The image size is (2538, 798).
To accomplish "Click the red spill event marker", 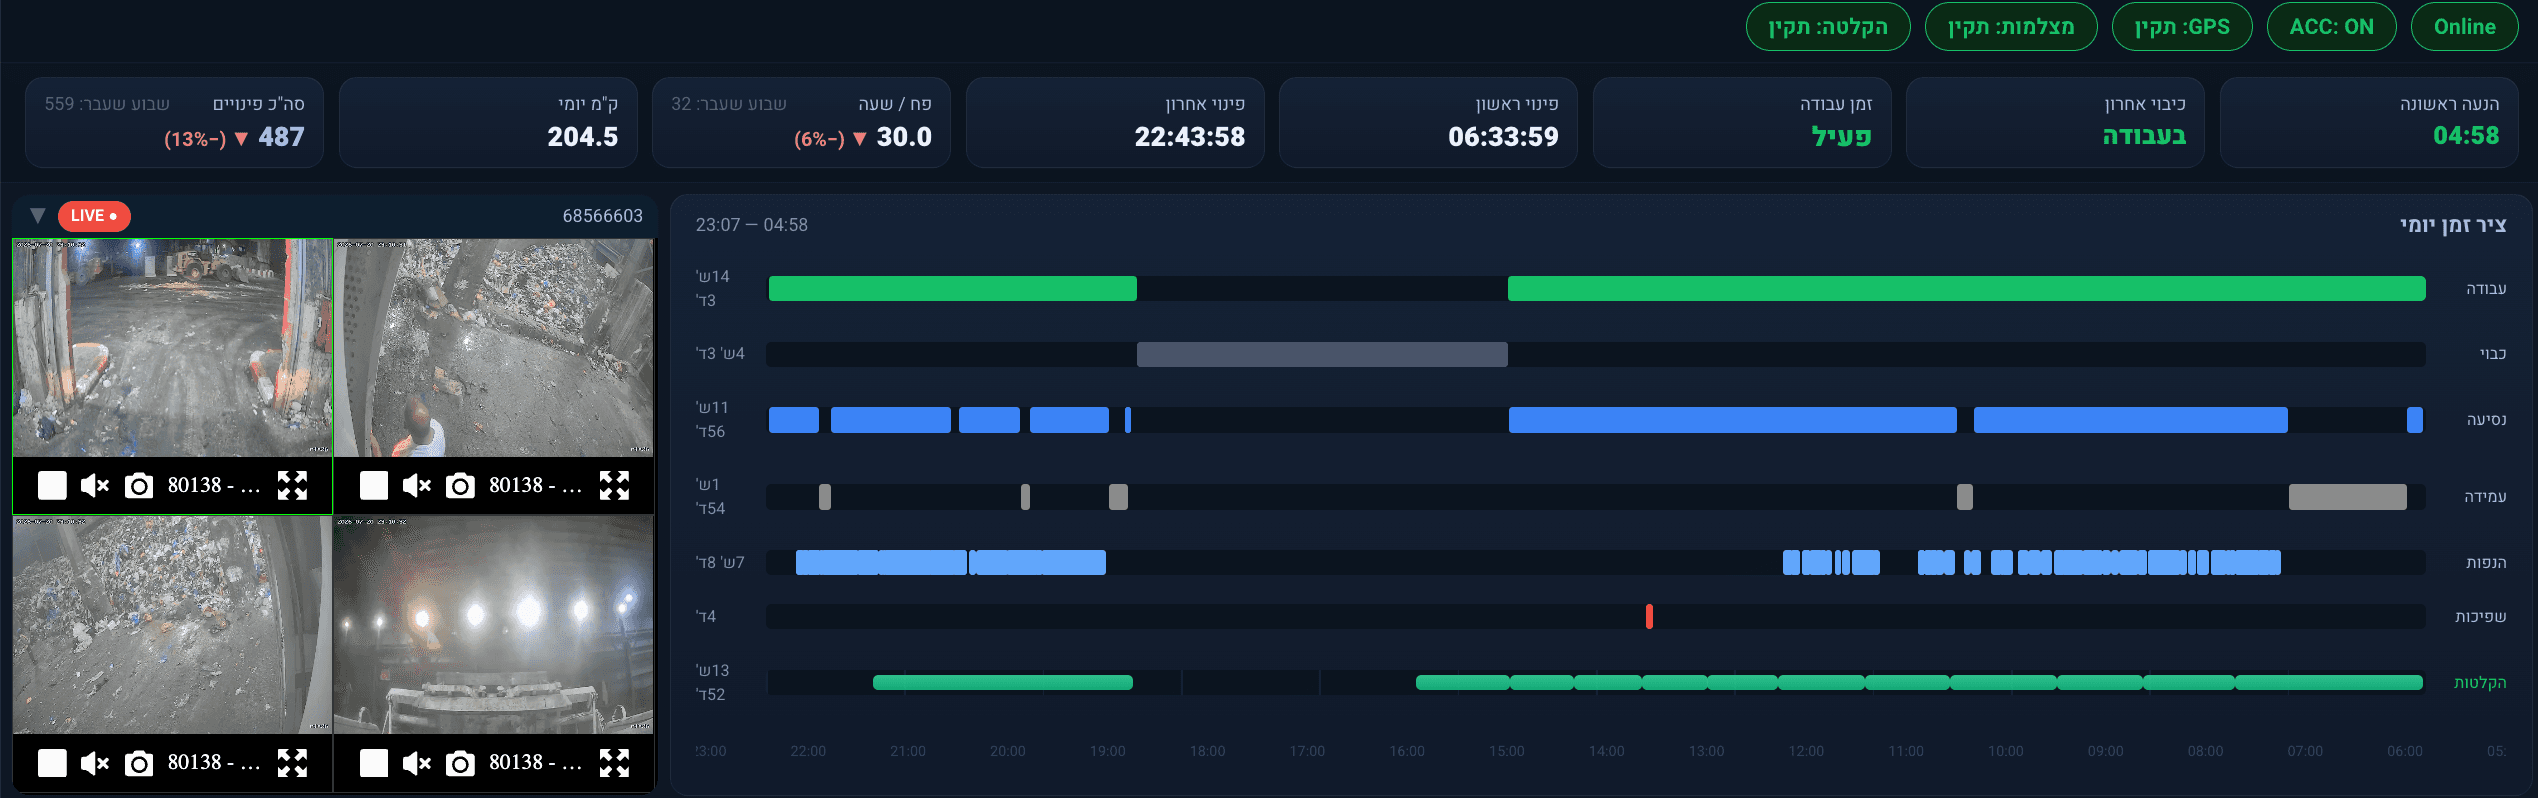I will tap(1649, 617).
